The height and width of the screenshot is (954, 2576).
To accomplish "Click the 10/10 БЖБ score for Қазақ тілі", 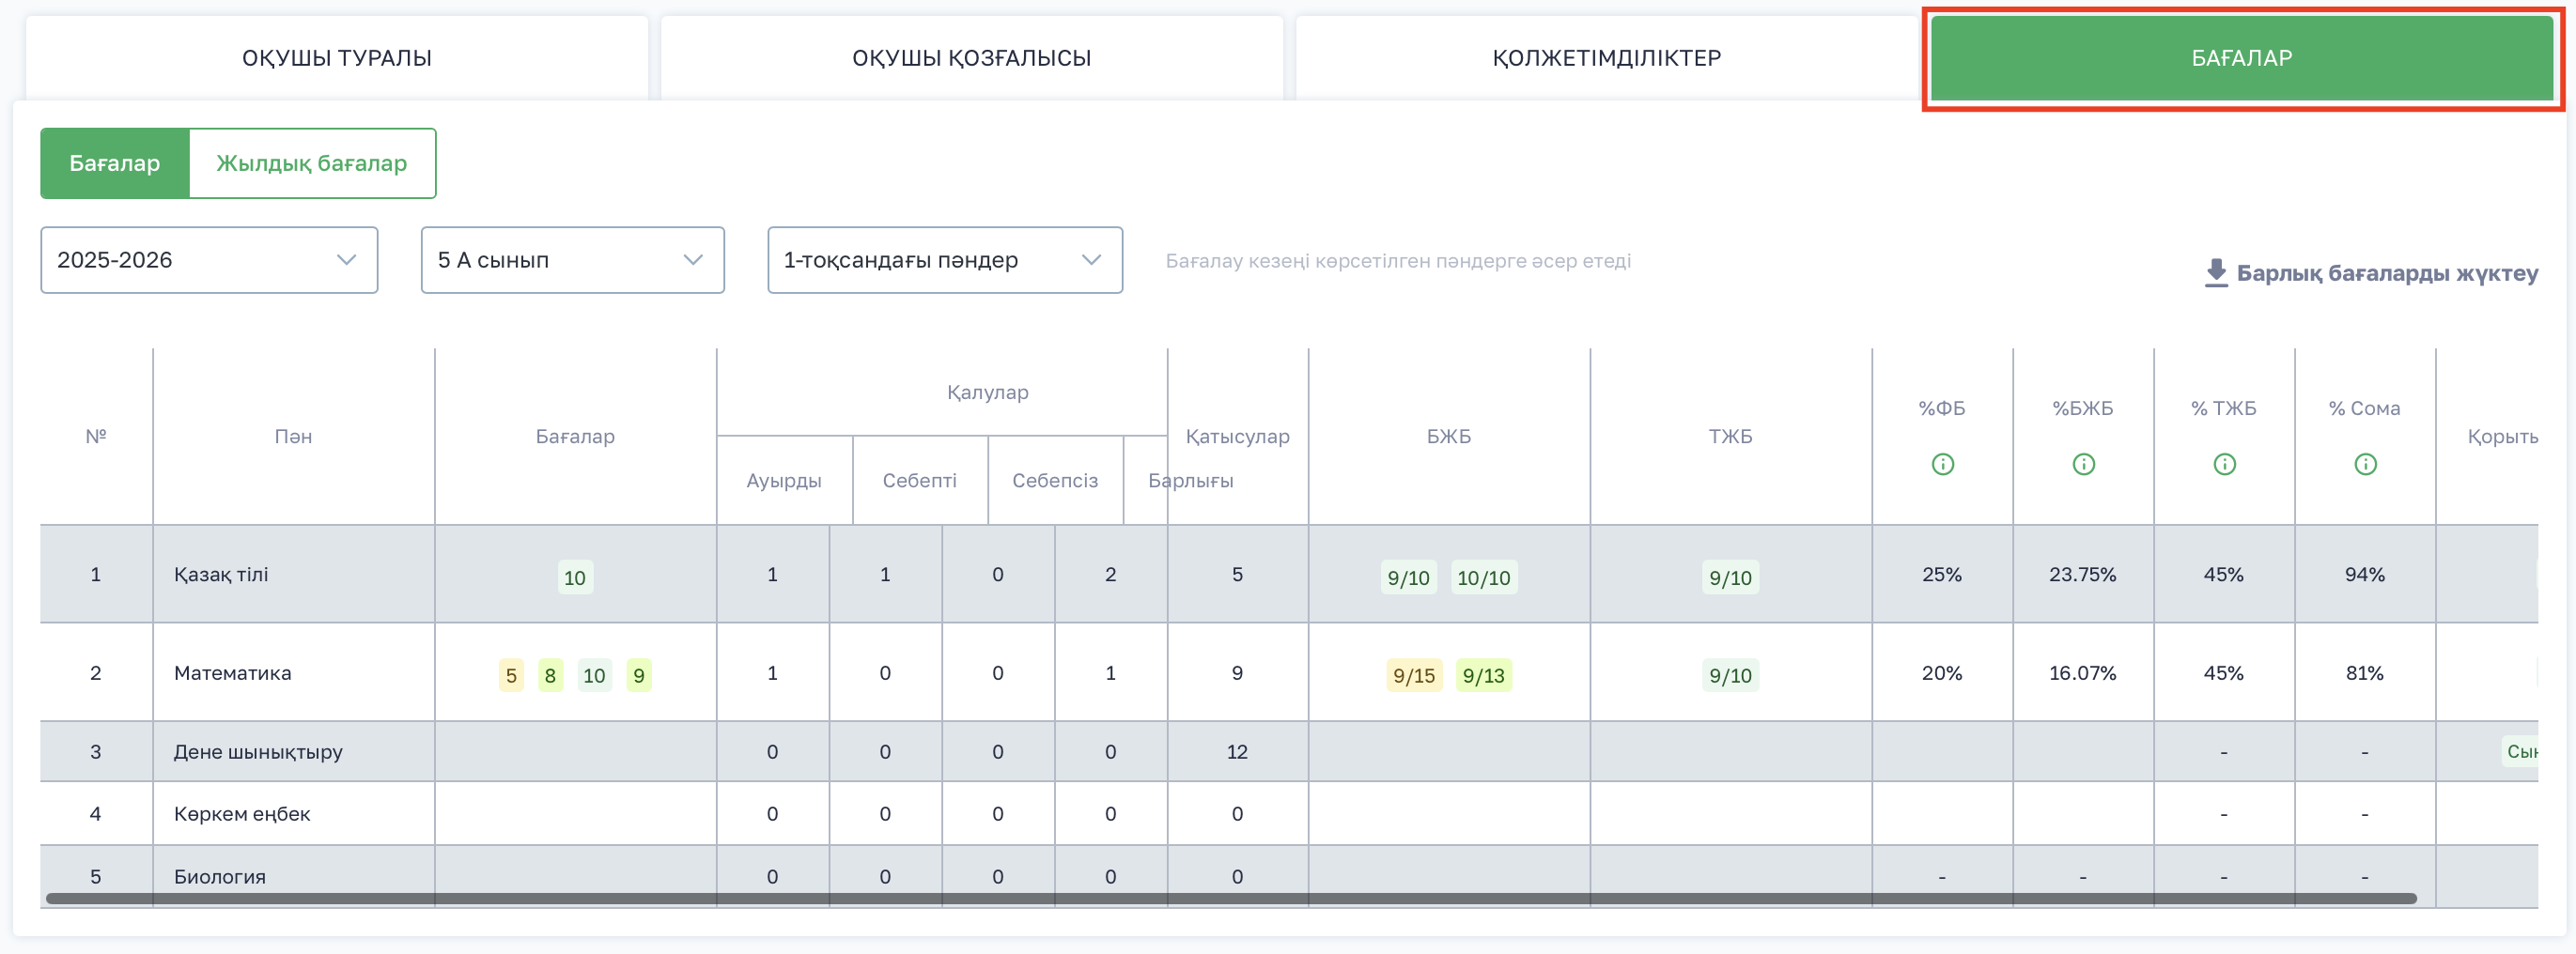I will tap(1483, 578).
